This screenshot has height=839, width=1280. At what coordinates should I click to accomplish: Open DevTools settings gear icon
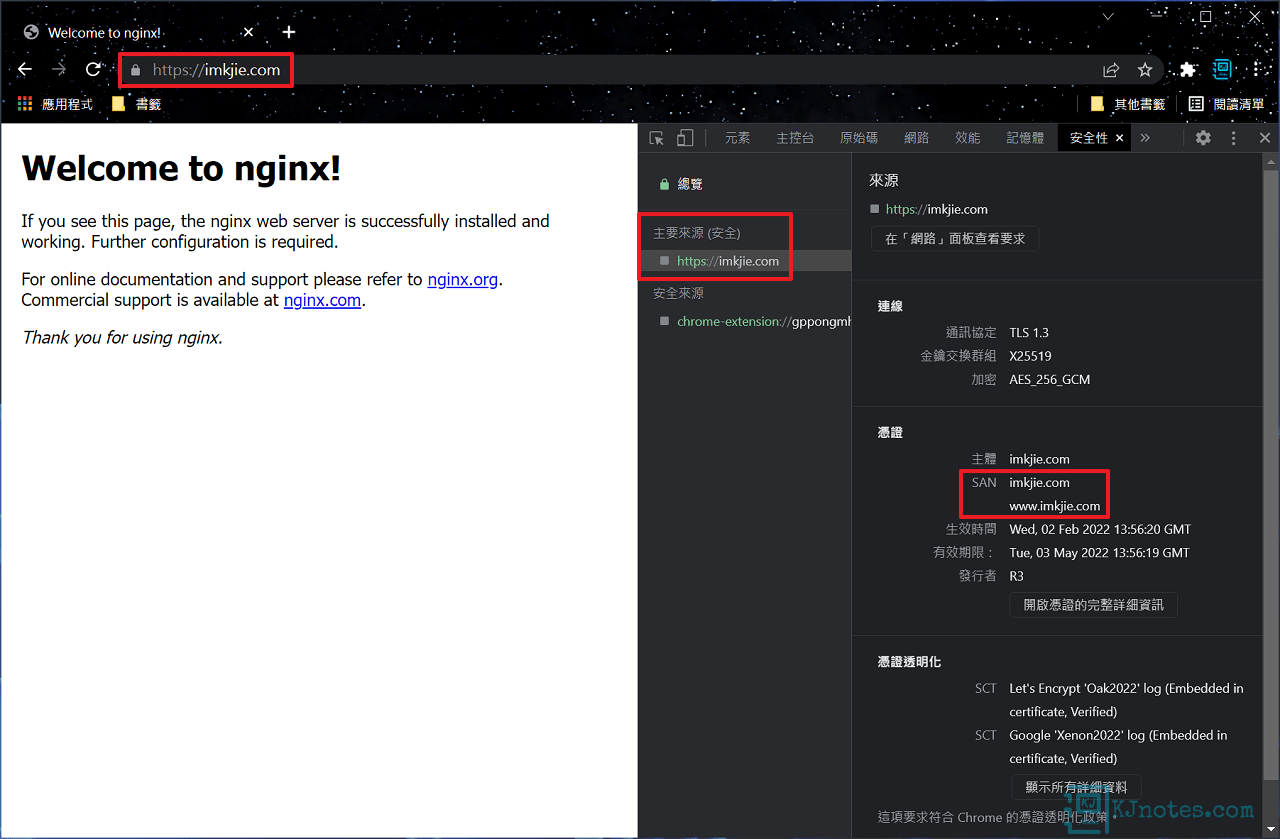click(x=1203, y=138)
